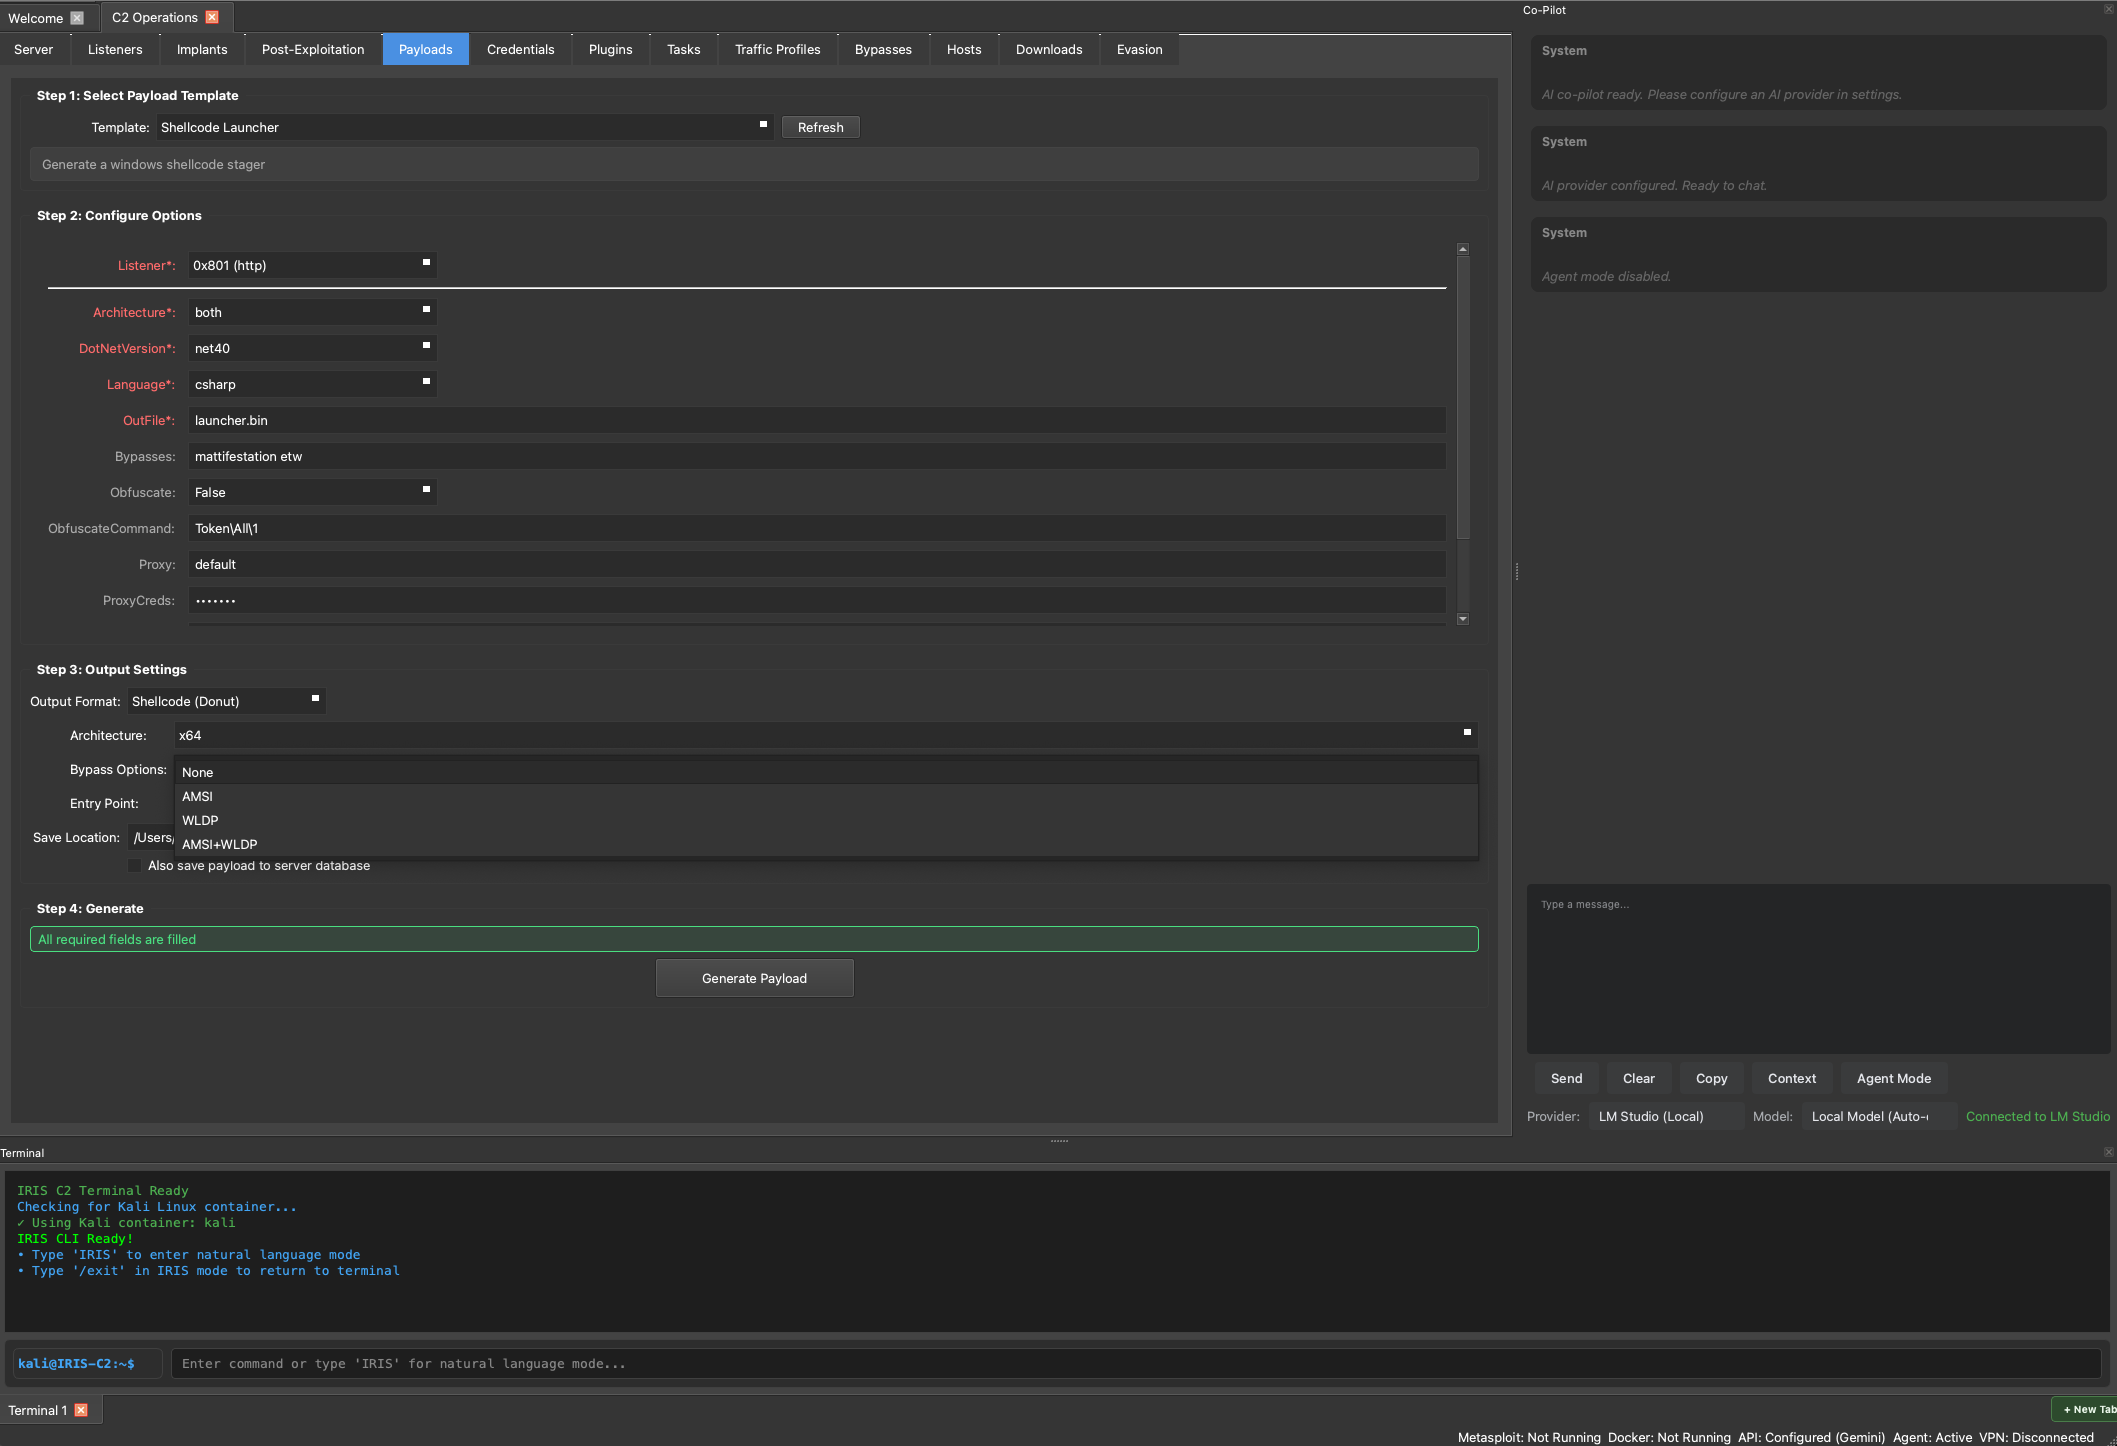Expand the DotNetVersion dropdown
Screen dimensions: 2117x1446
click(x=312, y=348)
